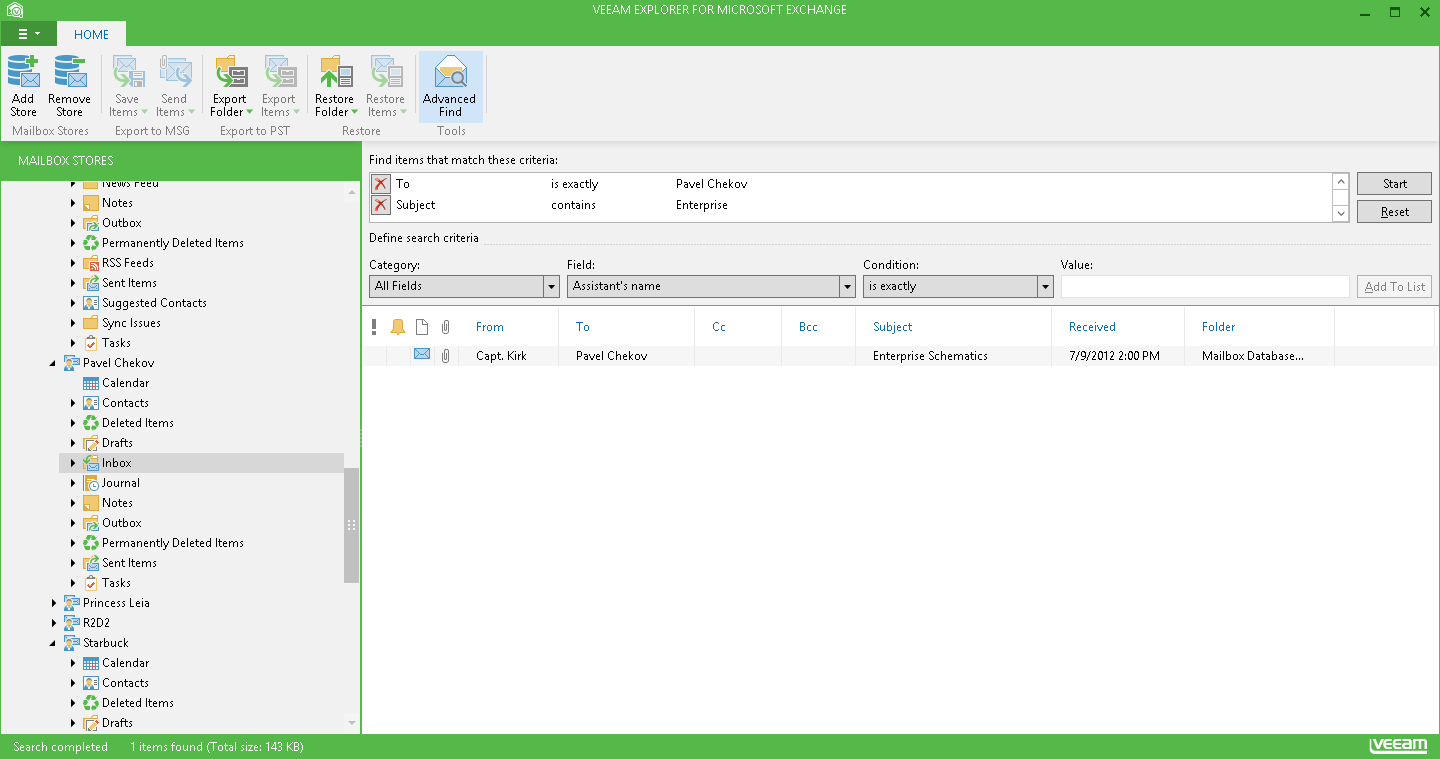Expand the Princess Leia mailbox
1440x759 pixels.
pyautogui.click(x=54, y=603)
